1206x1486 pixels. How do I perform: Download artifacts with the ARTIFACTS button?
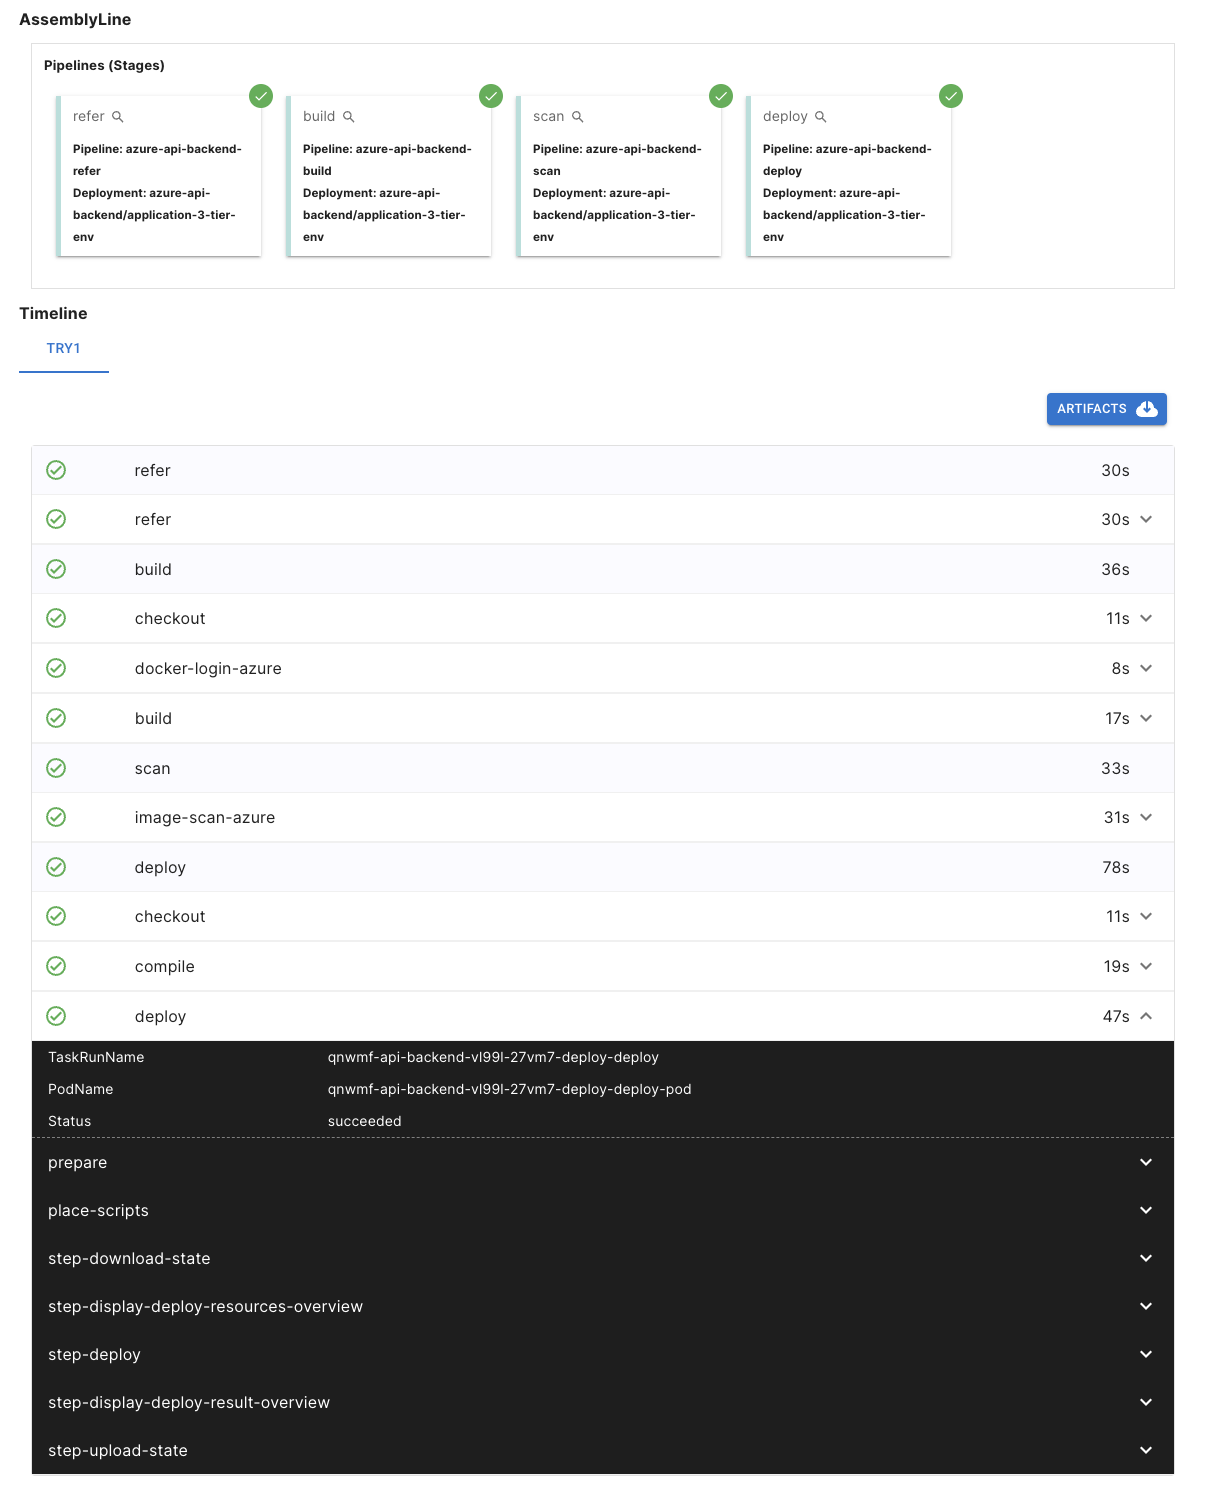coord(1106,409)
